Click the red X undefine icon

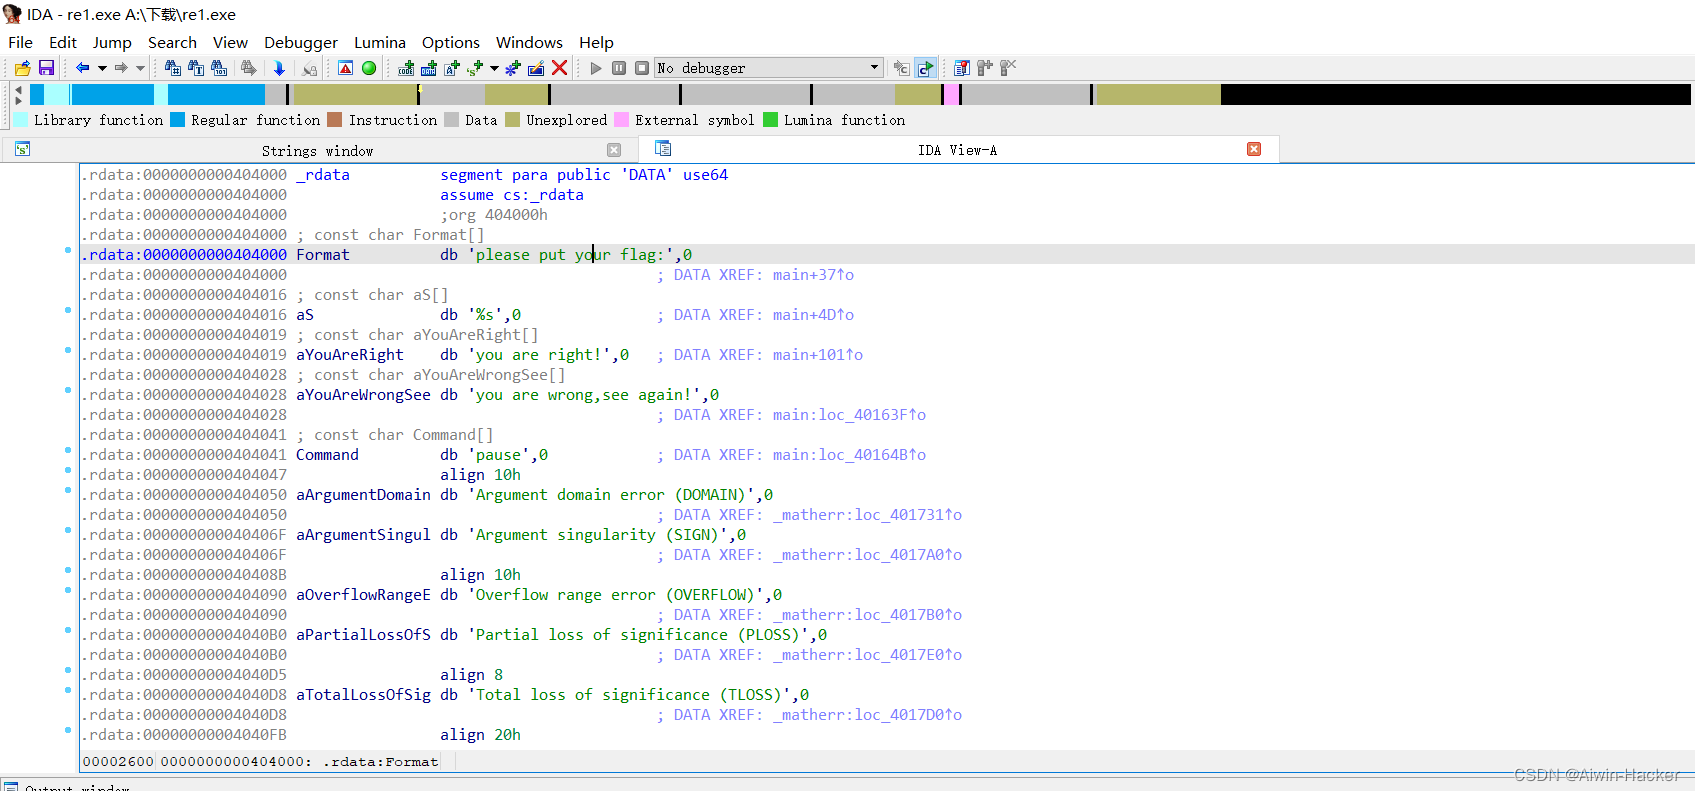[560, 68]
